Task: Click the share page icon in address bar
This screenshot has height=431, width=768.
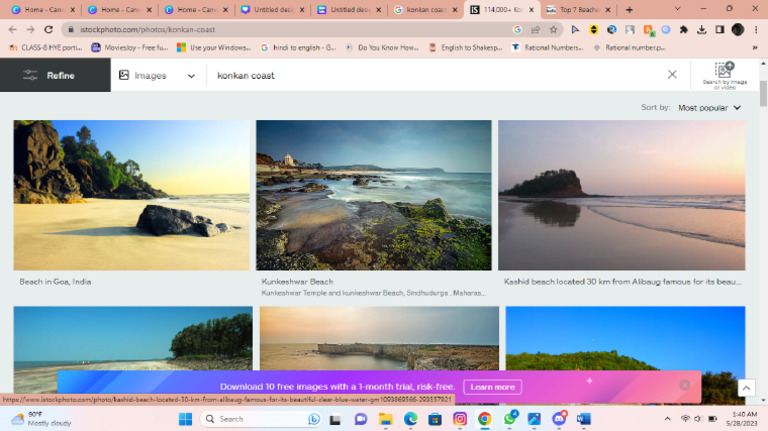Action: pos(535,30)
